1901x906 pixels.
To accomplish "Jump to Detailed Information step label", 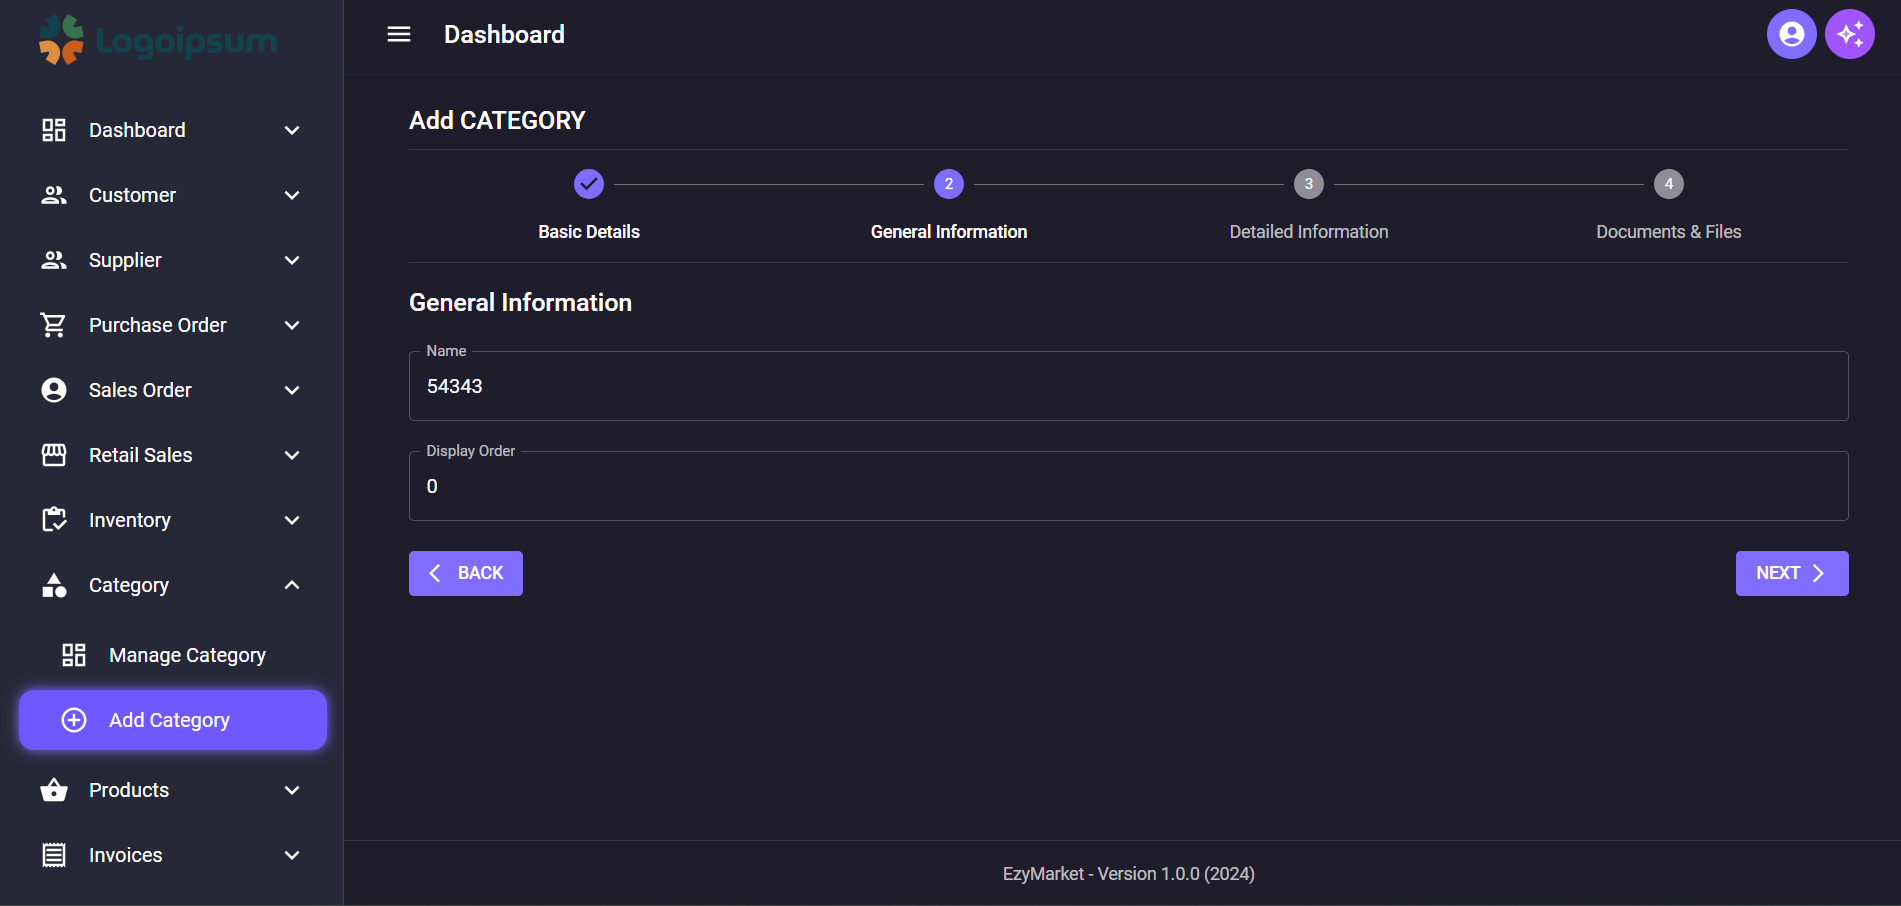I will 1309,232.
